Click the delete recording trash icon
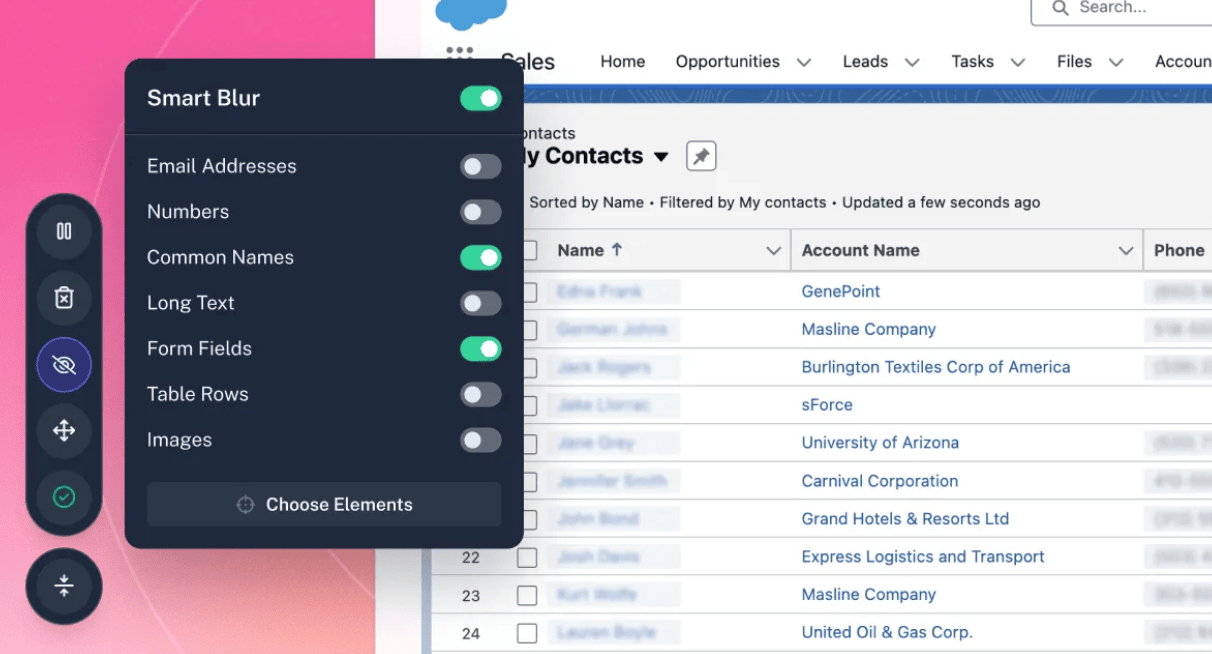Screen dimensions: 1212x654 64,298
